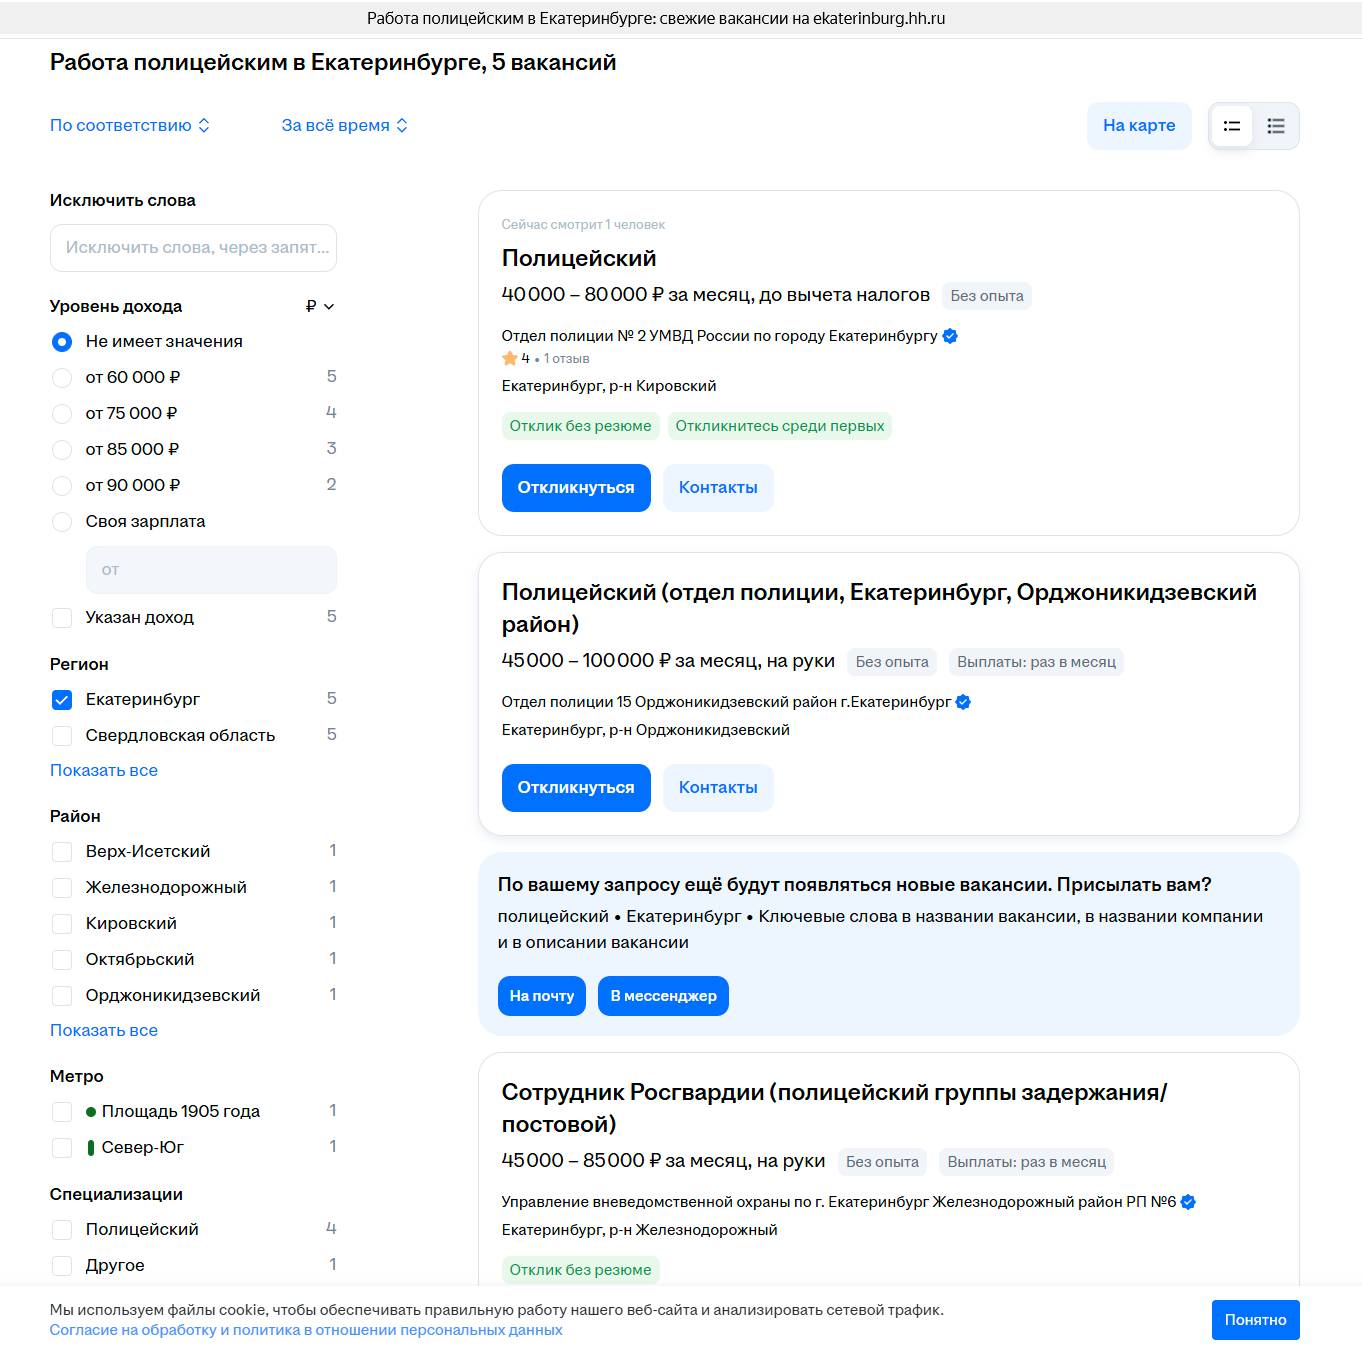This screenshot has width=1362, height=1345.
Task: Uncheck the Екатеринбург region checkbox
Action: [62, 700]
